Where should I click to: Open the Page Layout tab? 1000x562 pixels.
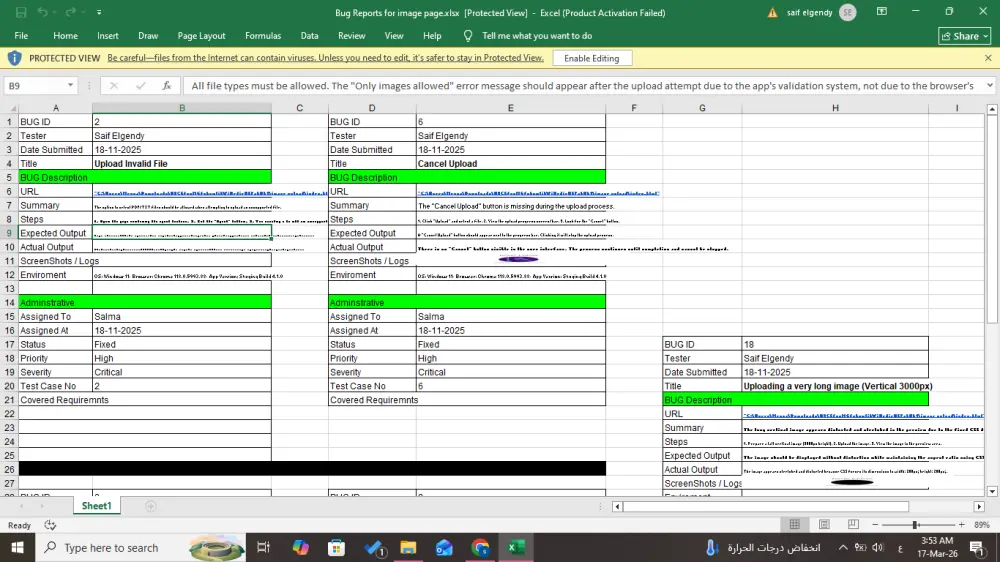202,36
